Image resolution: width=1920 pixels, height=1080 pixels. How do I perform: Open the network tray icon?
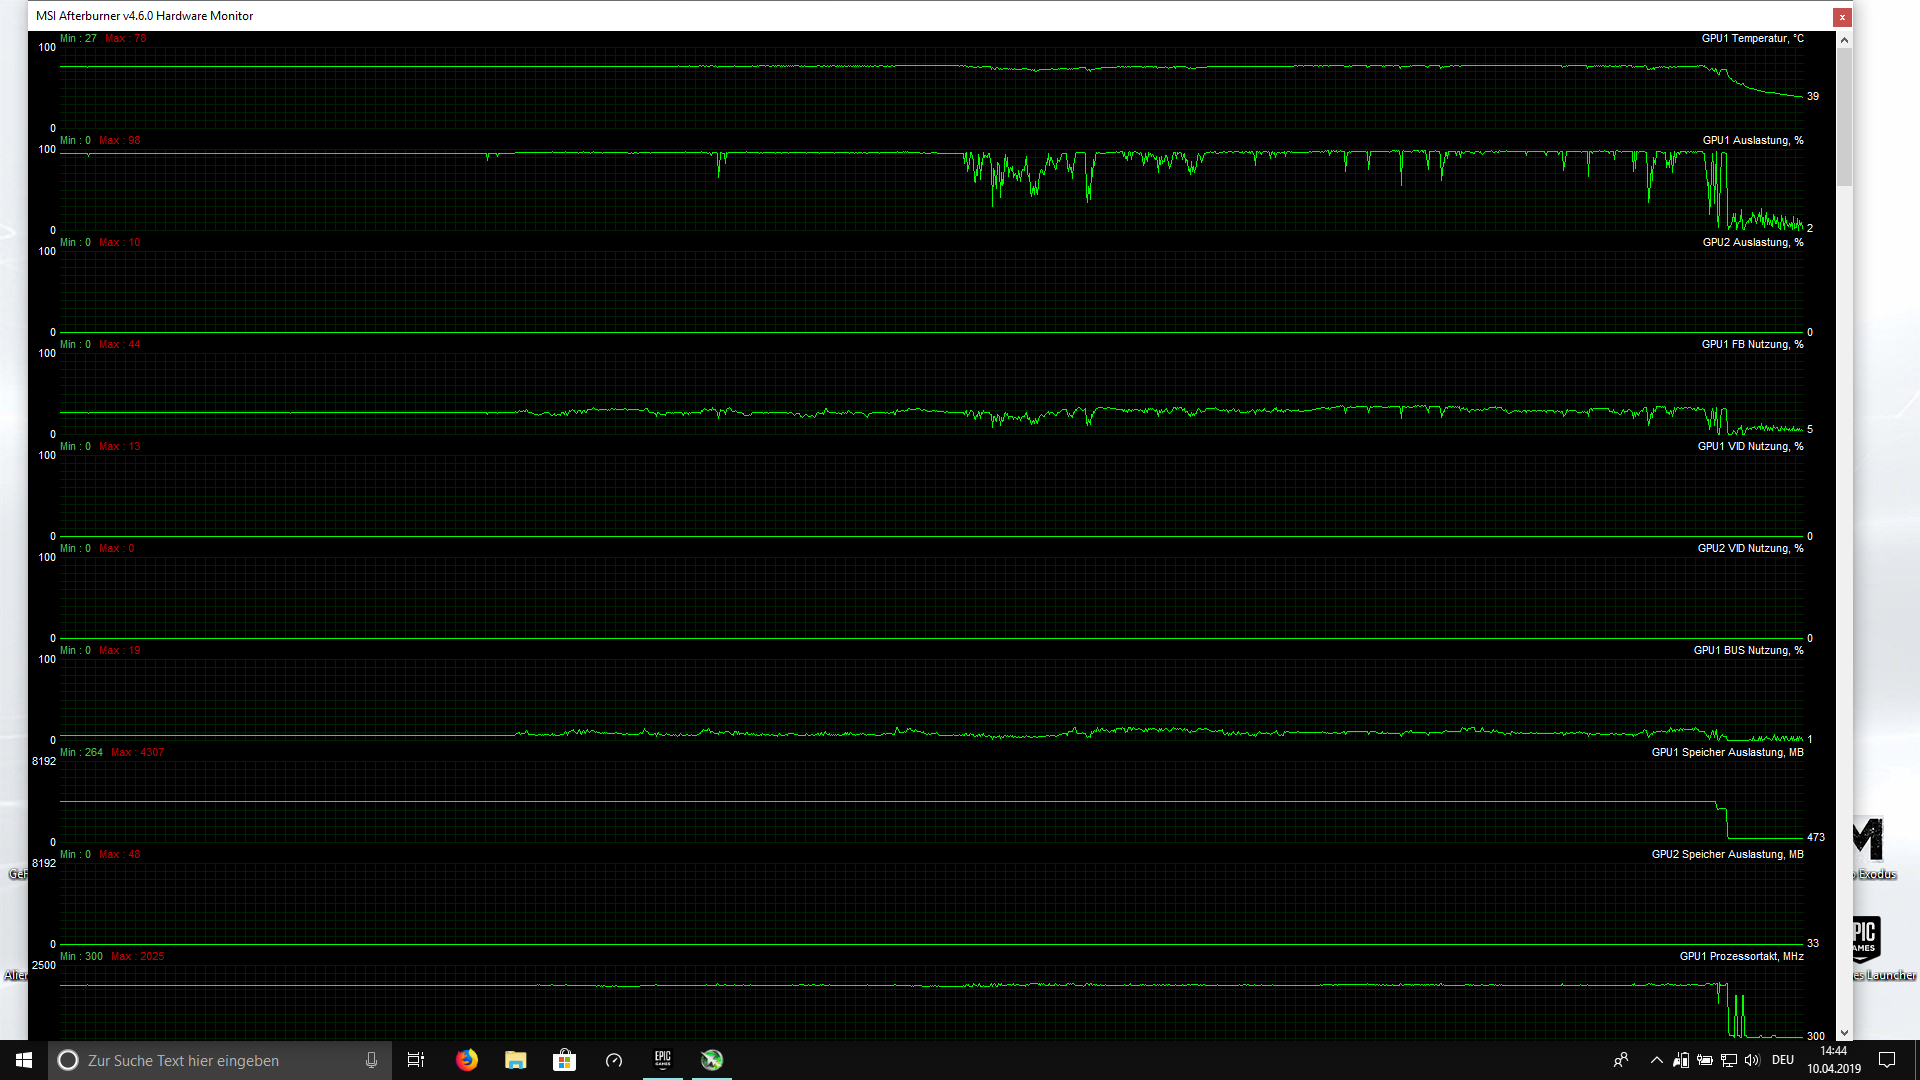tap(1729, 1060)
